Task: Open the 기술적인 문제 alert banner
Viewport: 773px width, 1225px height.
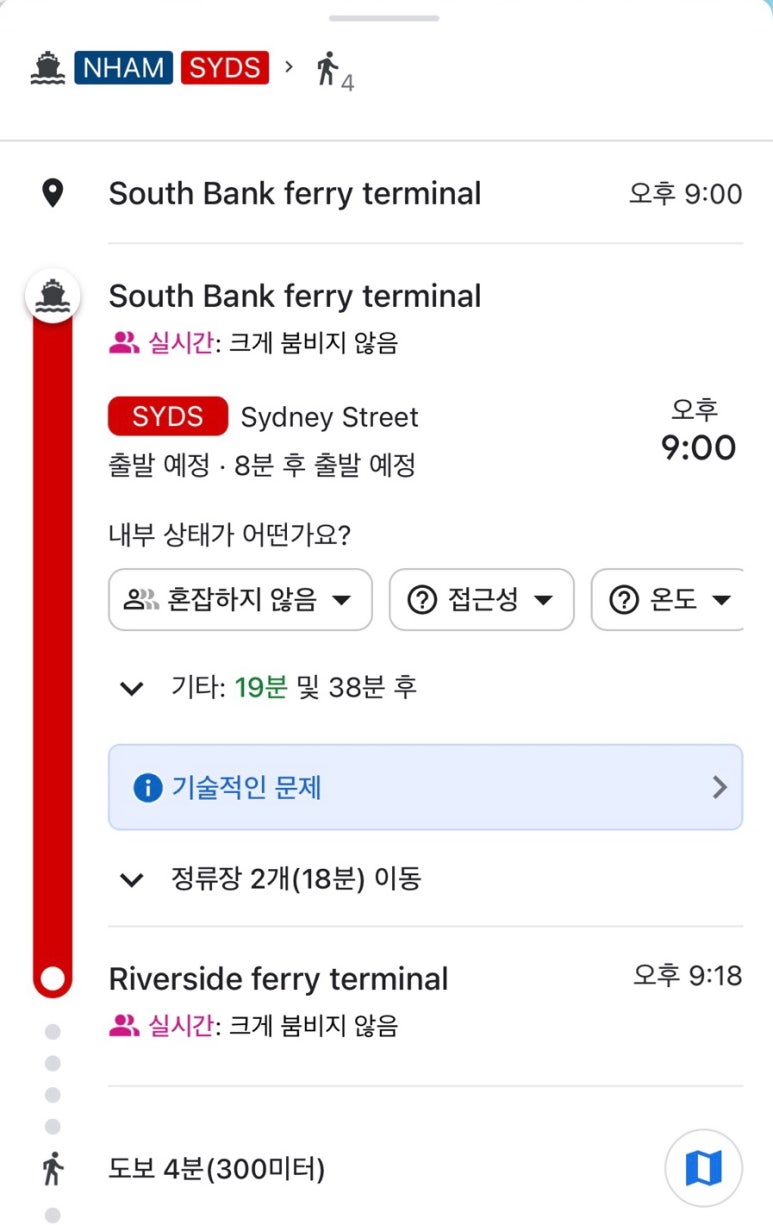Action: (x=425, y=788)
